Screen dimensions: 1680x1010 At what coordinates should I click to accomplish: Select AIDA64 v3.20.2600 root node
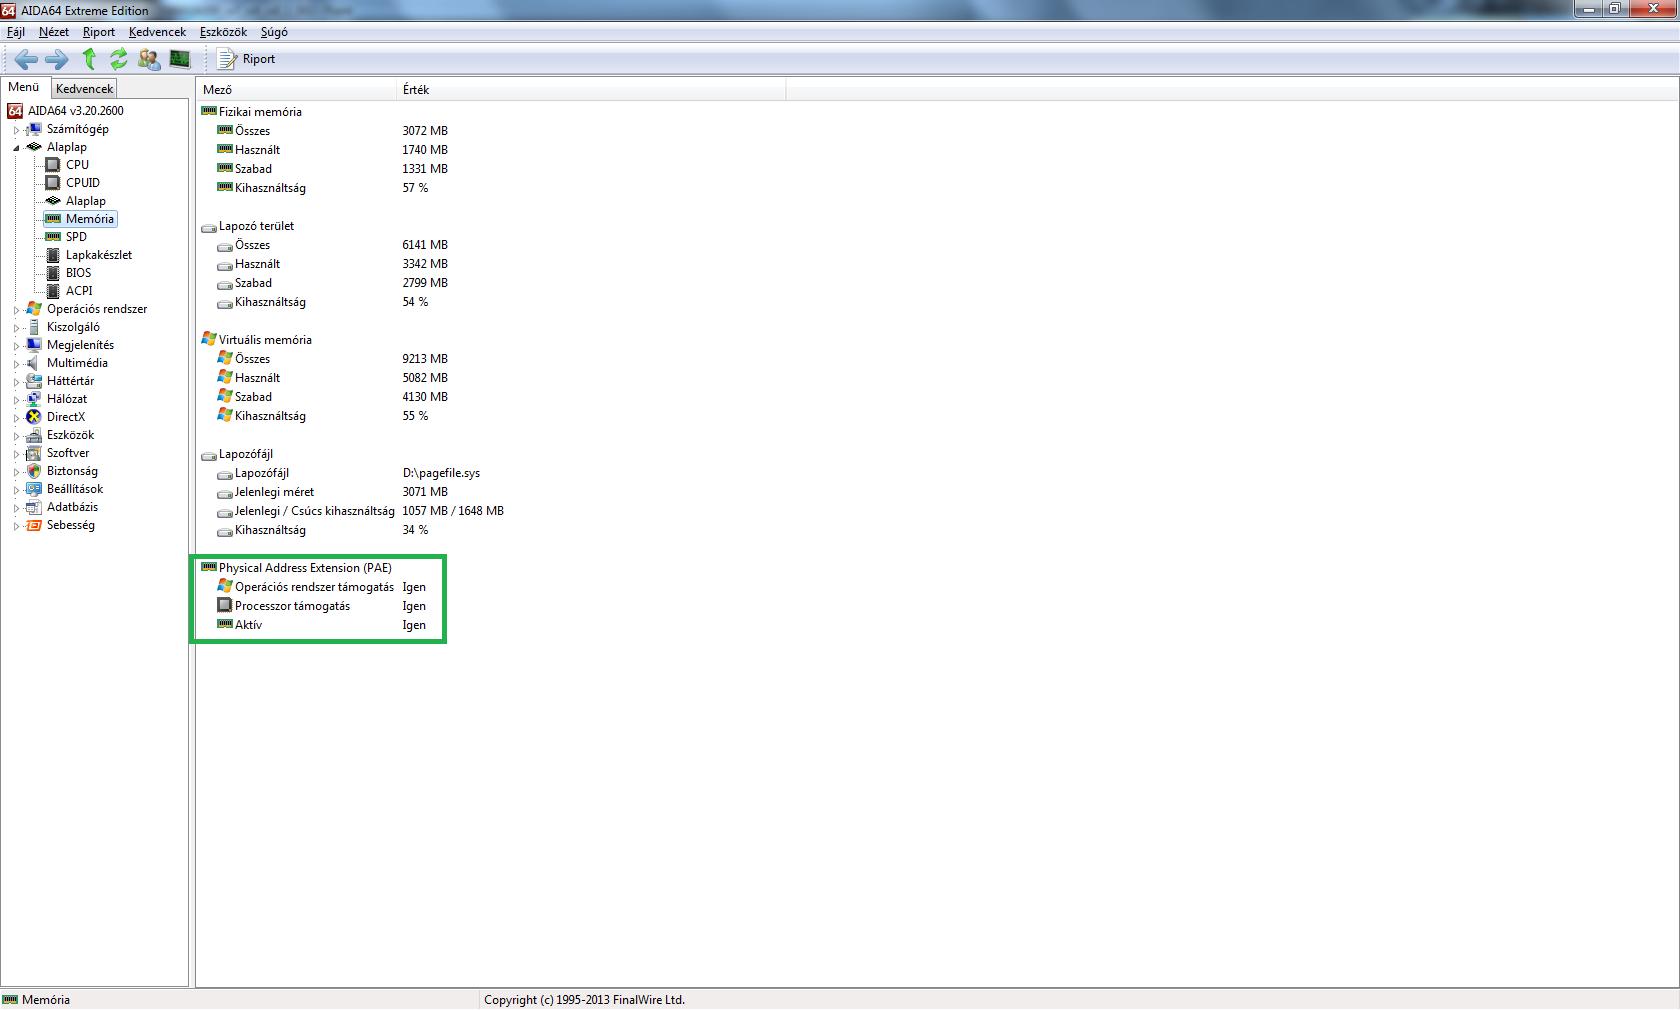click(76, 111)
